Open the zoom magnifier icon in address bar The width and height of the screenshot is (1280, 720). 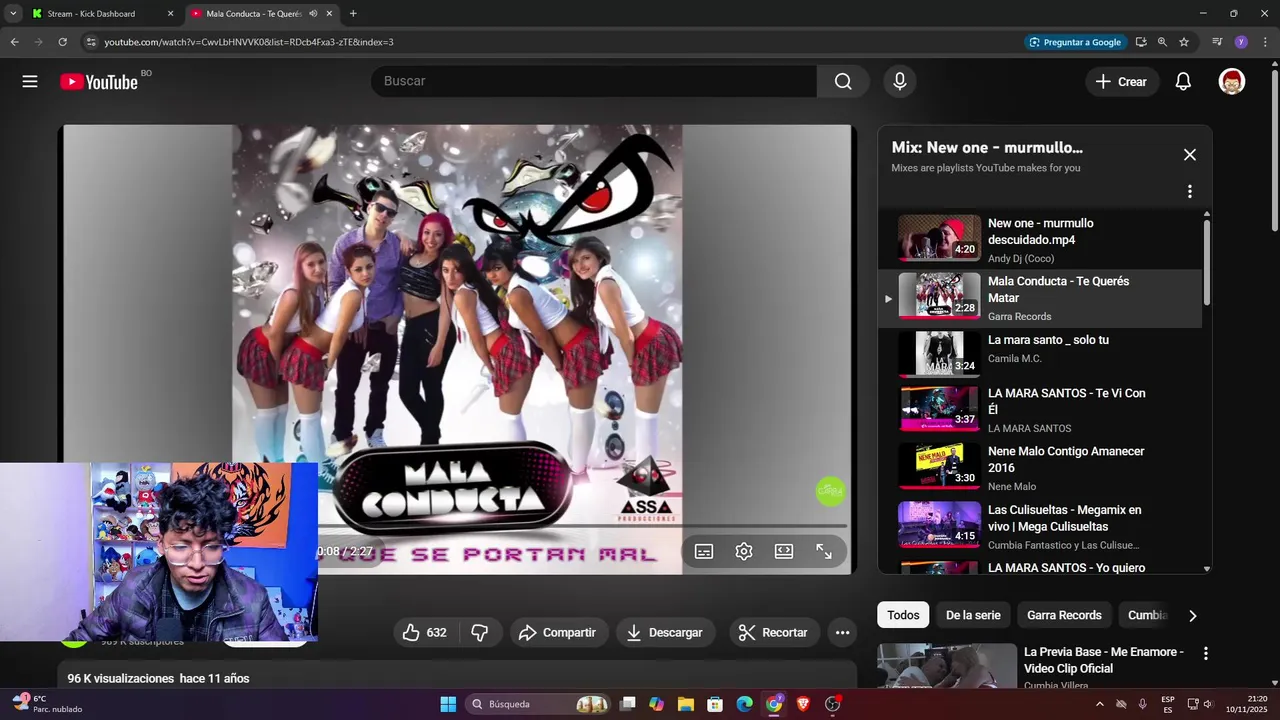pos(1162,42)
